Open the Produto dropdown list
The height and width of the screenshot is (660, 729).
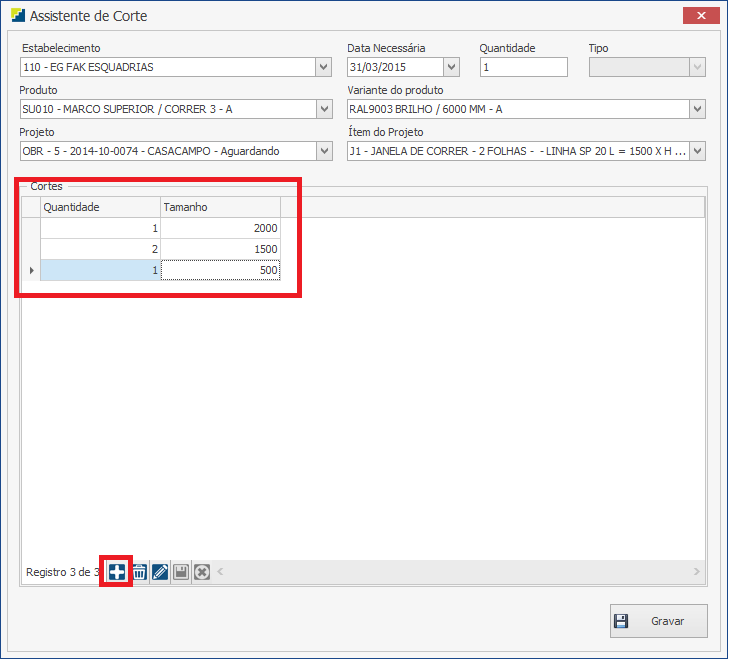323,109
